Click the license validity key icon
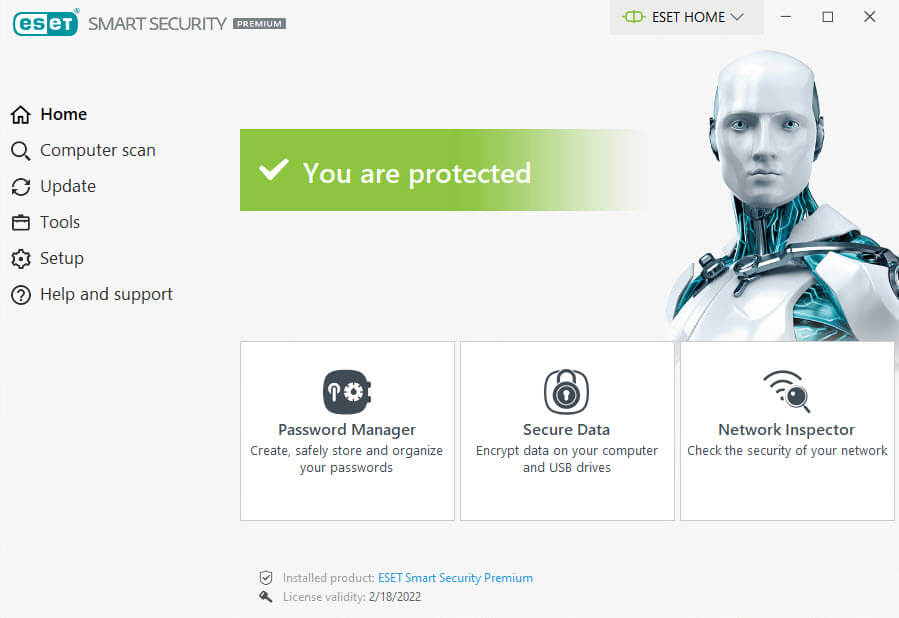The height and width of the screenshot is (618, 899). pyautogui.click(x=266, y=597)
